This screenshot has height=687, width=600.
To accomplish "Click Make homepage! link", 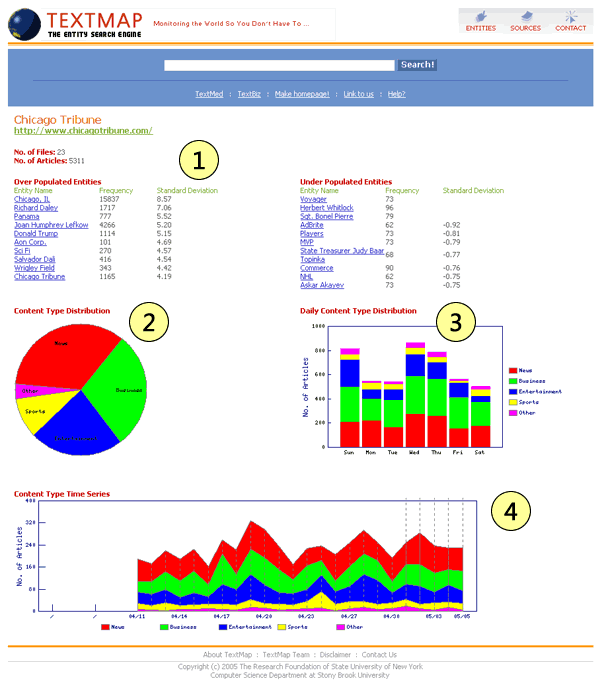I will click(302, 94).
